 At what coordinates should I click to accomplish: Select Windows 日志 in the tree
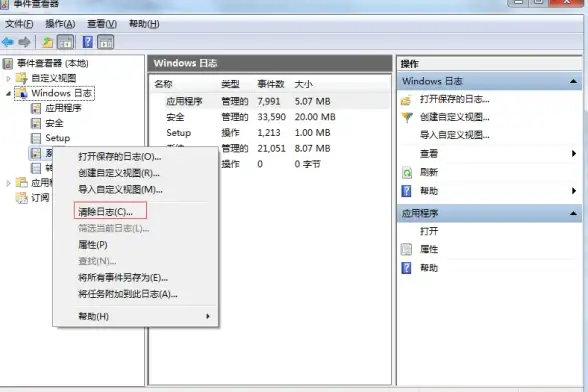62,93
